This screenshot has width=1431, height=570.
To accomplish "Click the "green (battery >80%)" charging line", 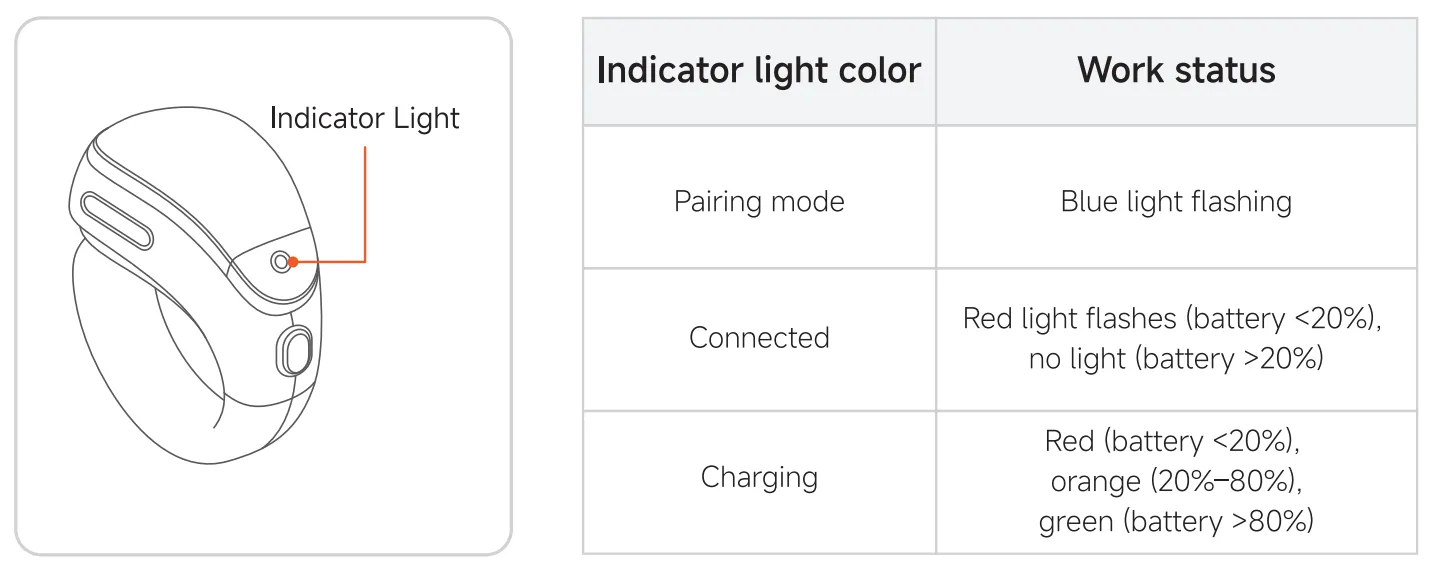I will coord(1176,521).
